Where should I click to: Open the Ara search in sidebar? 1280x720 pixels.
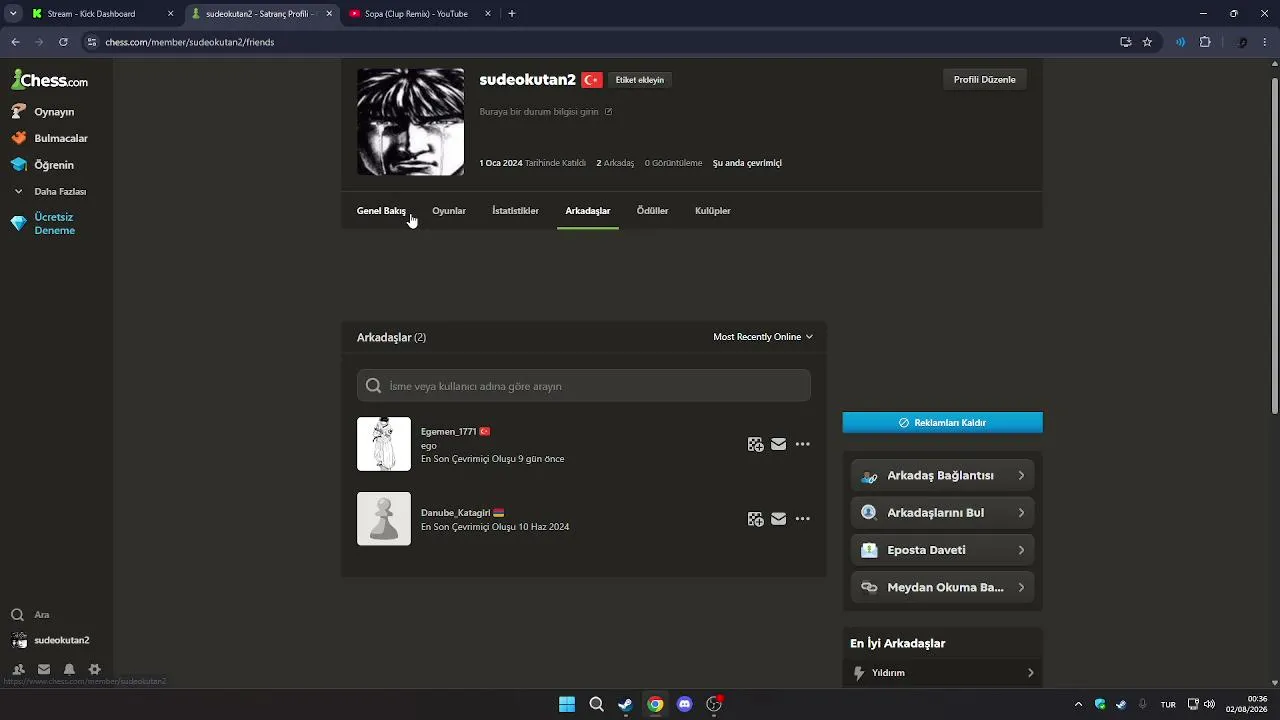[x=41, y=615]
